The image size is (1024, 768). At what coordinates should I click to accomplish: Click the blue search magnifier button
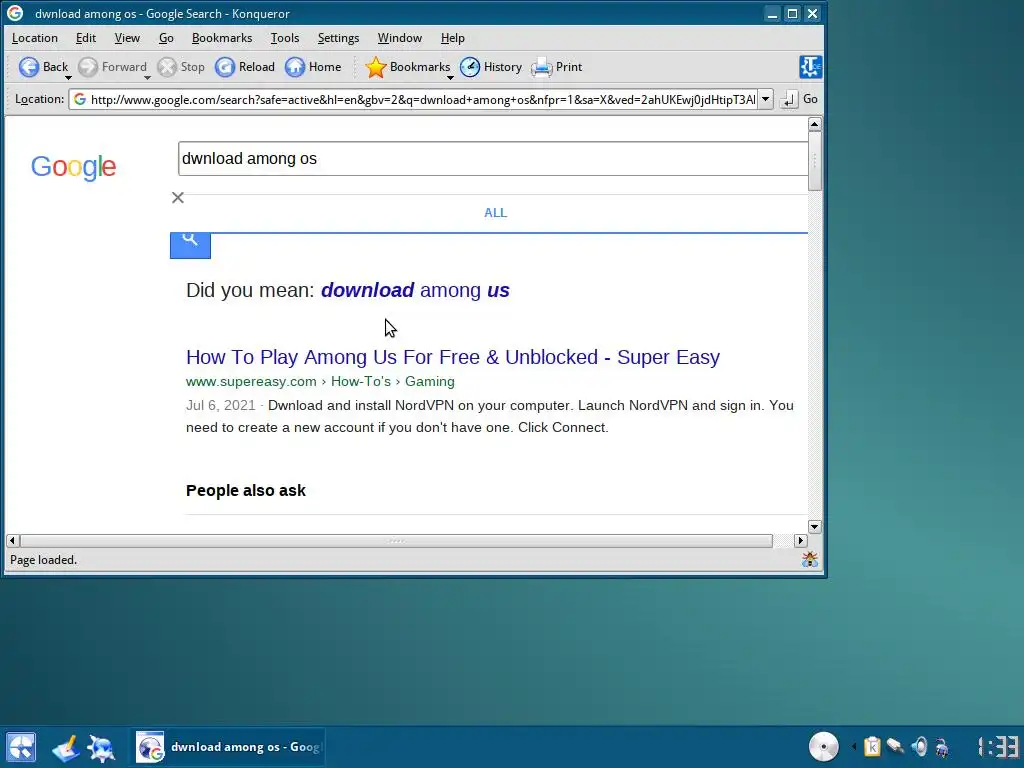(x=190, y=246)
